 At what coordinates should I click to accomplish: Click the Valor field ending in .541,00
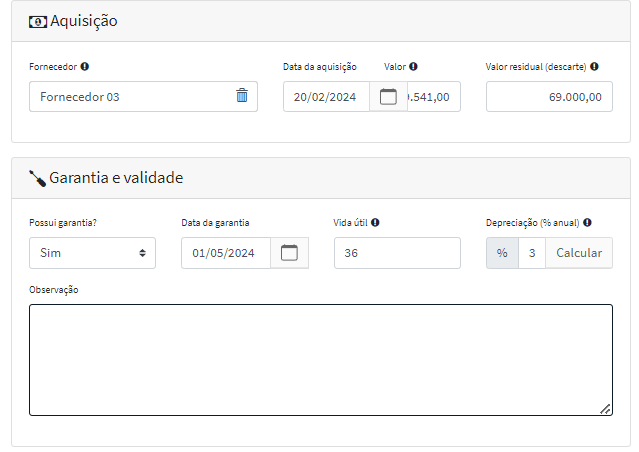click(434, 97)
